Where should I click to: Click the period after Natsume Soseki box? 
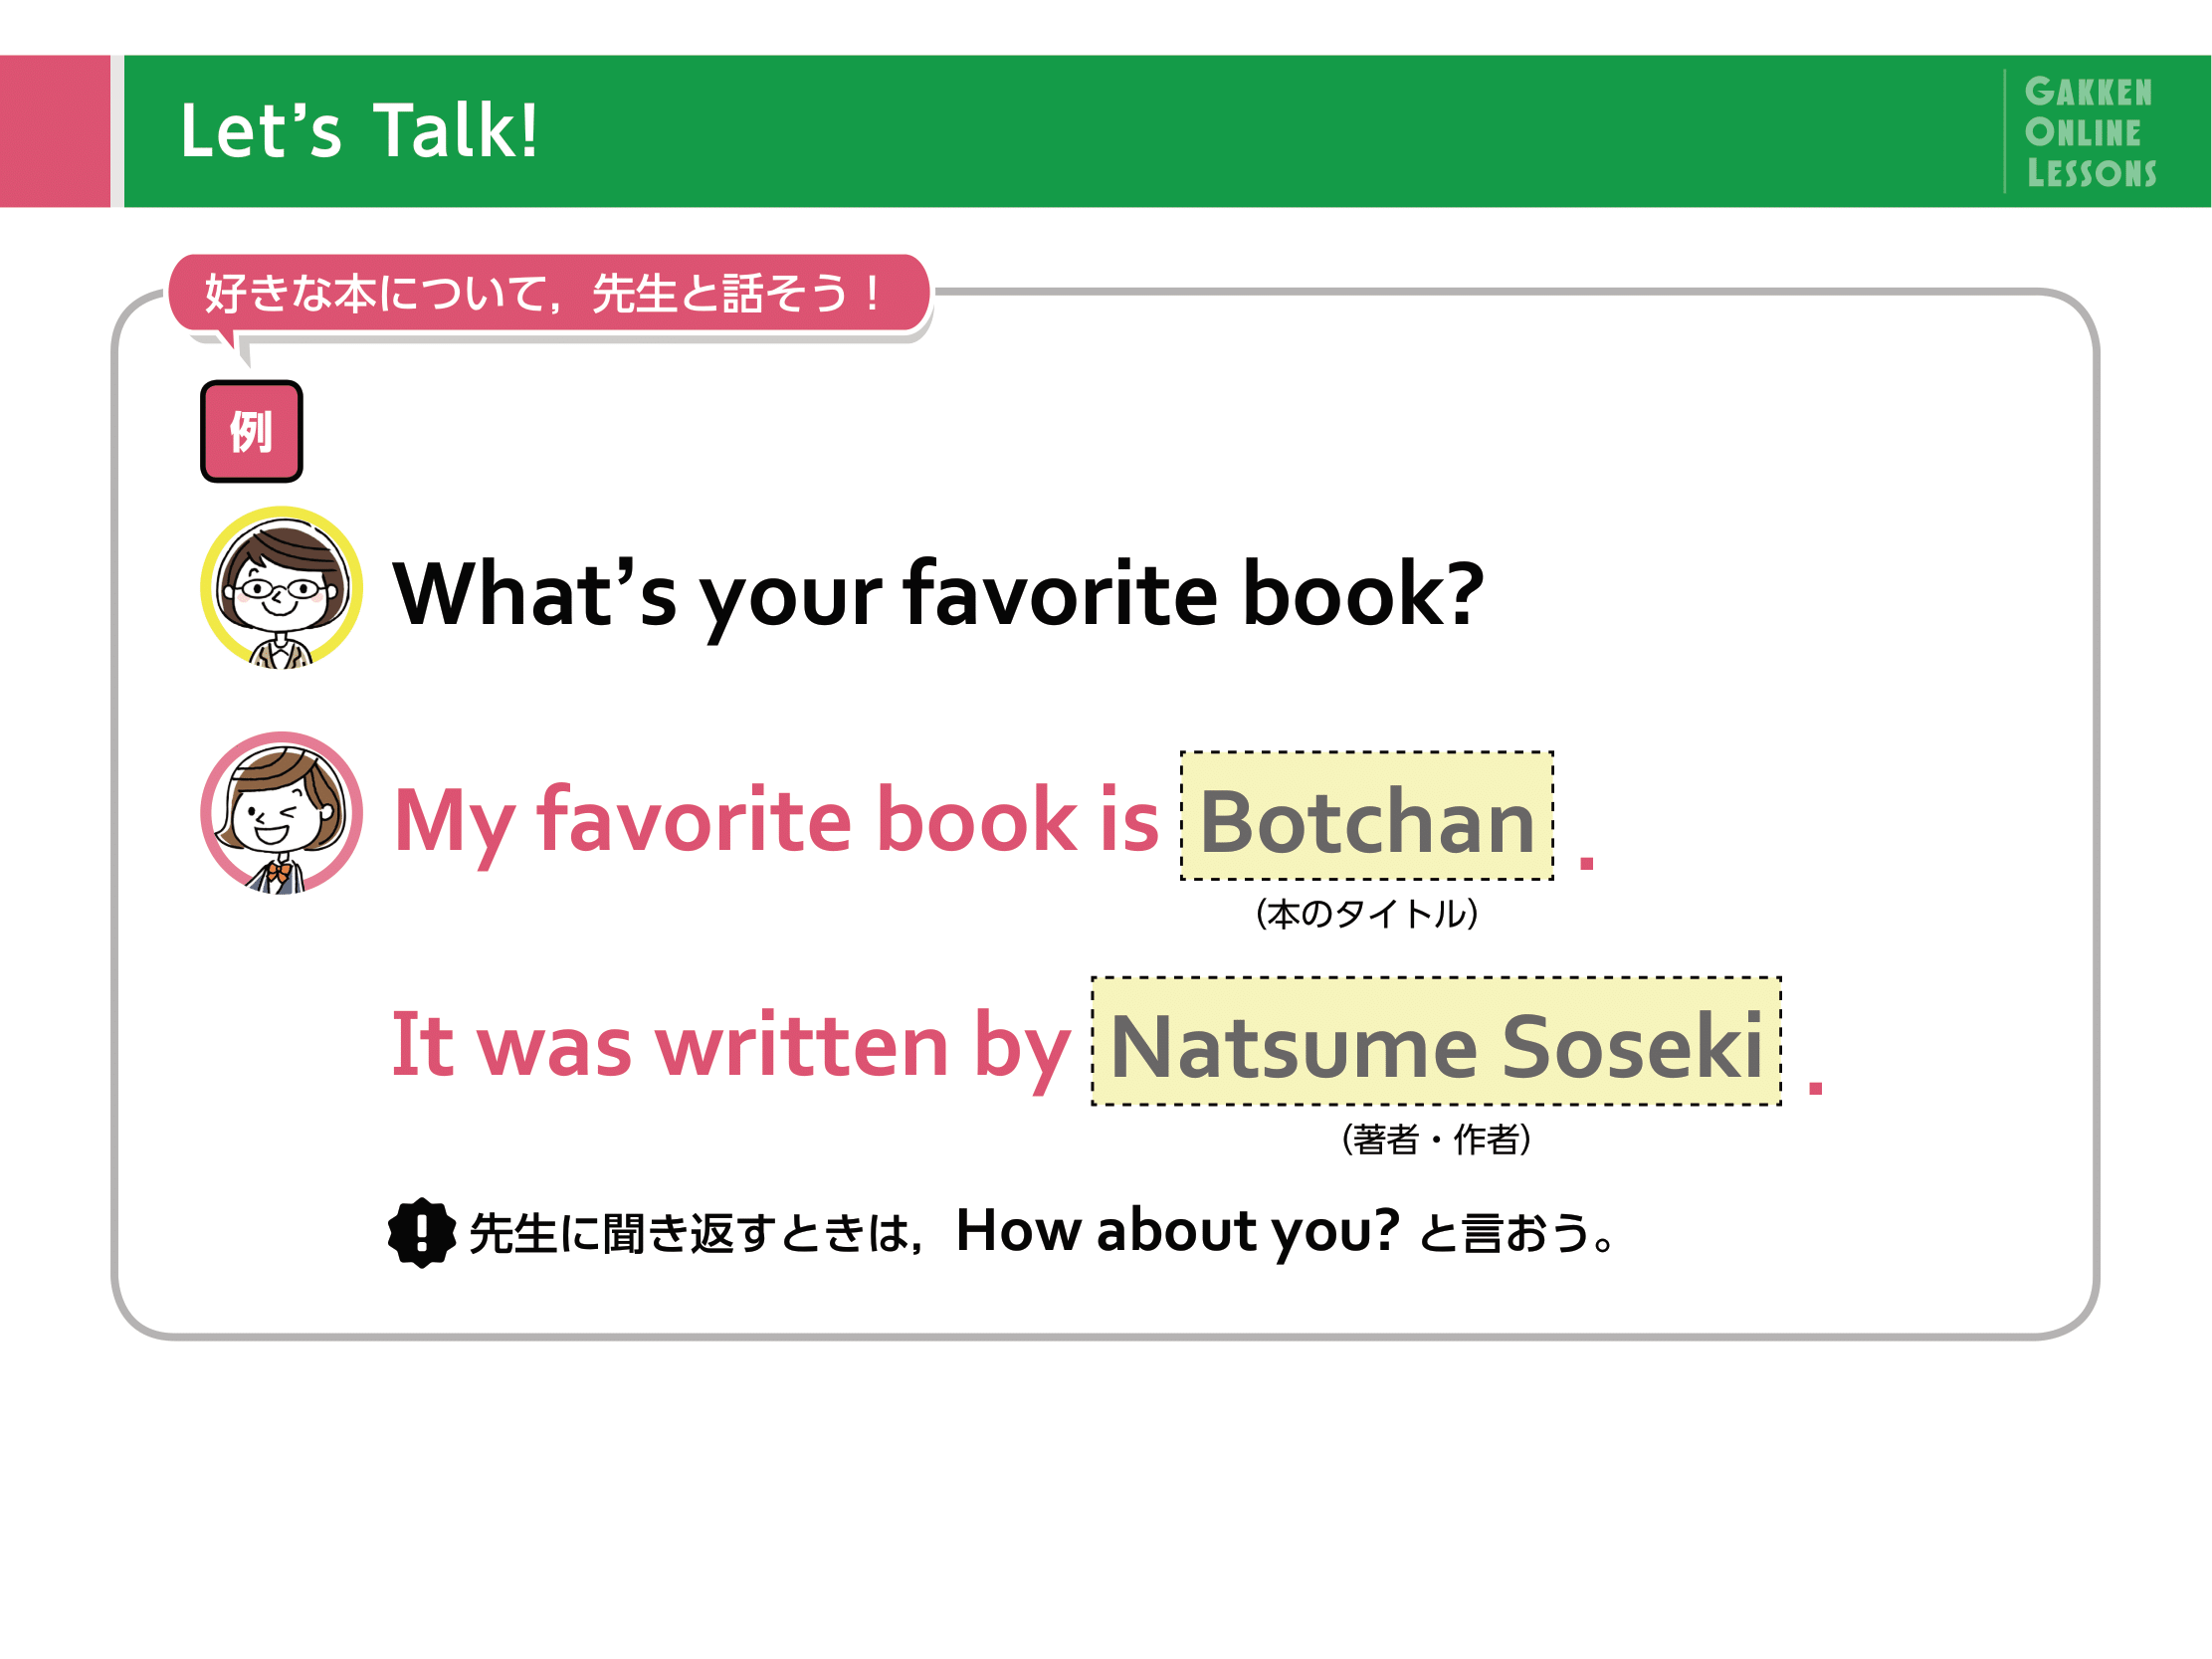(x=1816, y=1087)
